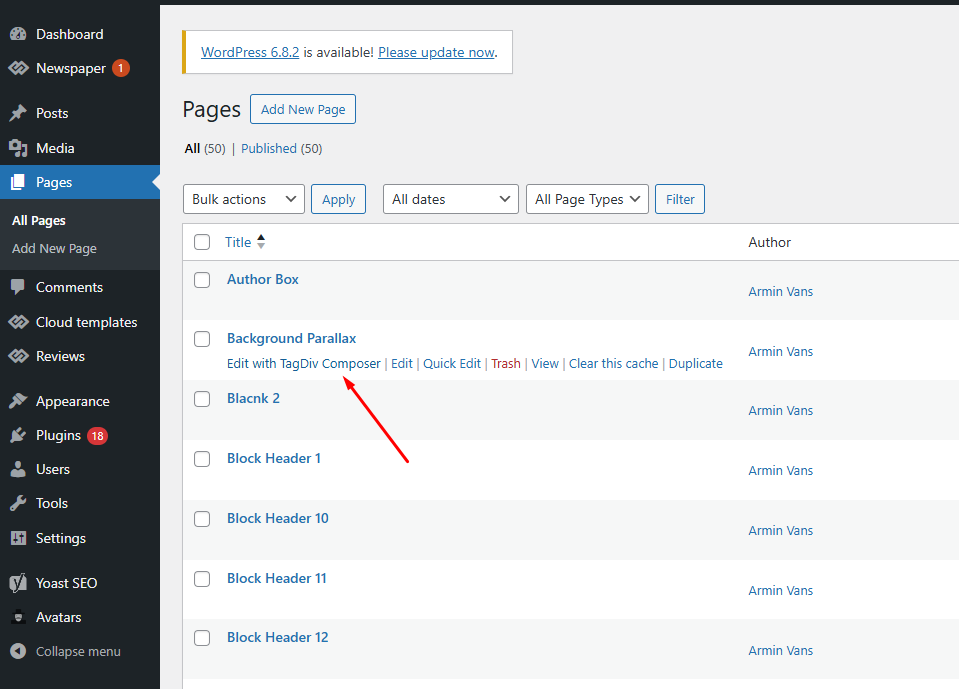Open the Bulk actions dropdown
The height and width of the screenshot is (689, 959).
(x=243, y=199)
